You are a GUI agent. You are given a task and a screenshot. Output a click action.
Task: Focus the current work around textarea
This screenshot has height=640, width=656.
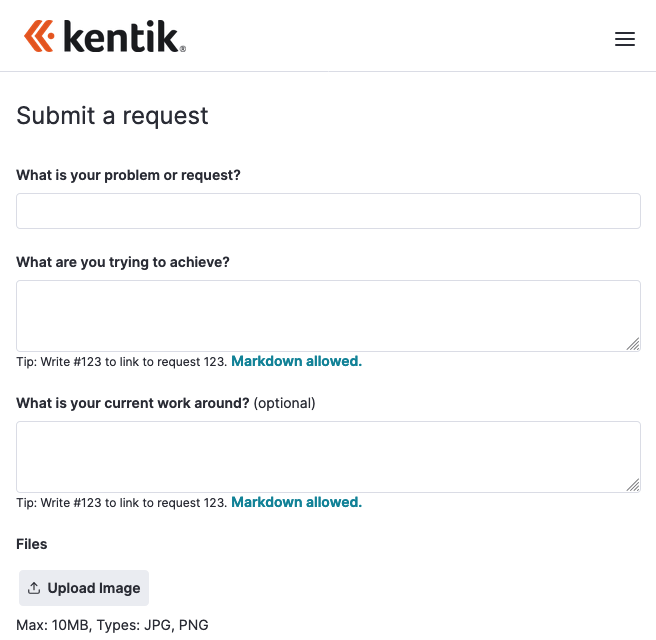(328, 457)
